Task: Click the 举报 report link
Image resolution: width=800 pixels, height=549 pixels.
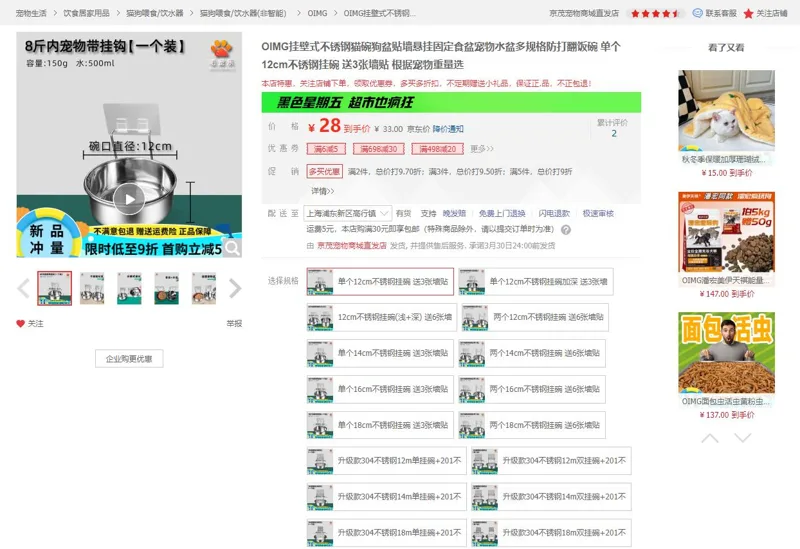Action: pos(234,323)
